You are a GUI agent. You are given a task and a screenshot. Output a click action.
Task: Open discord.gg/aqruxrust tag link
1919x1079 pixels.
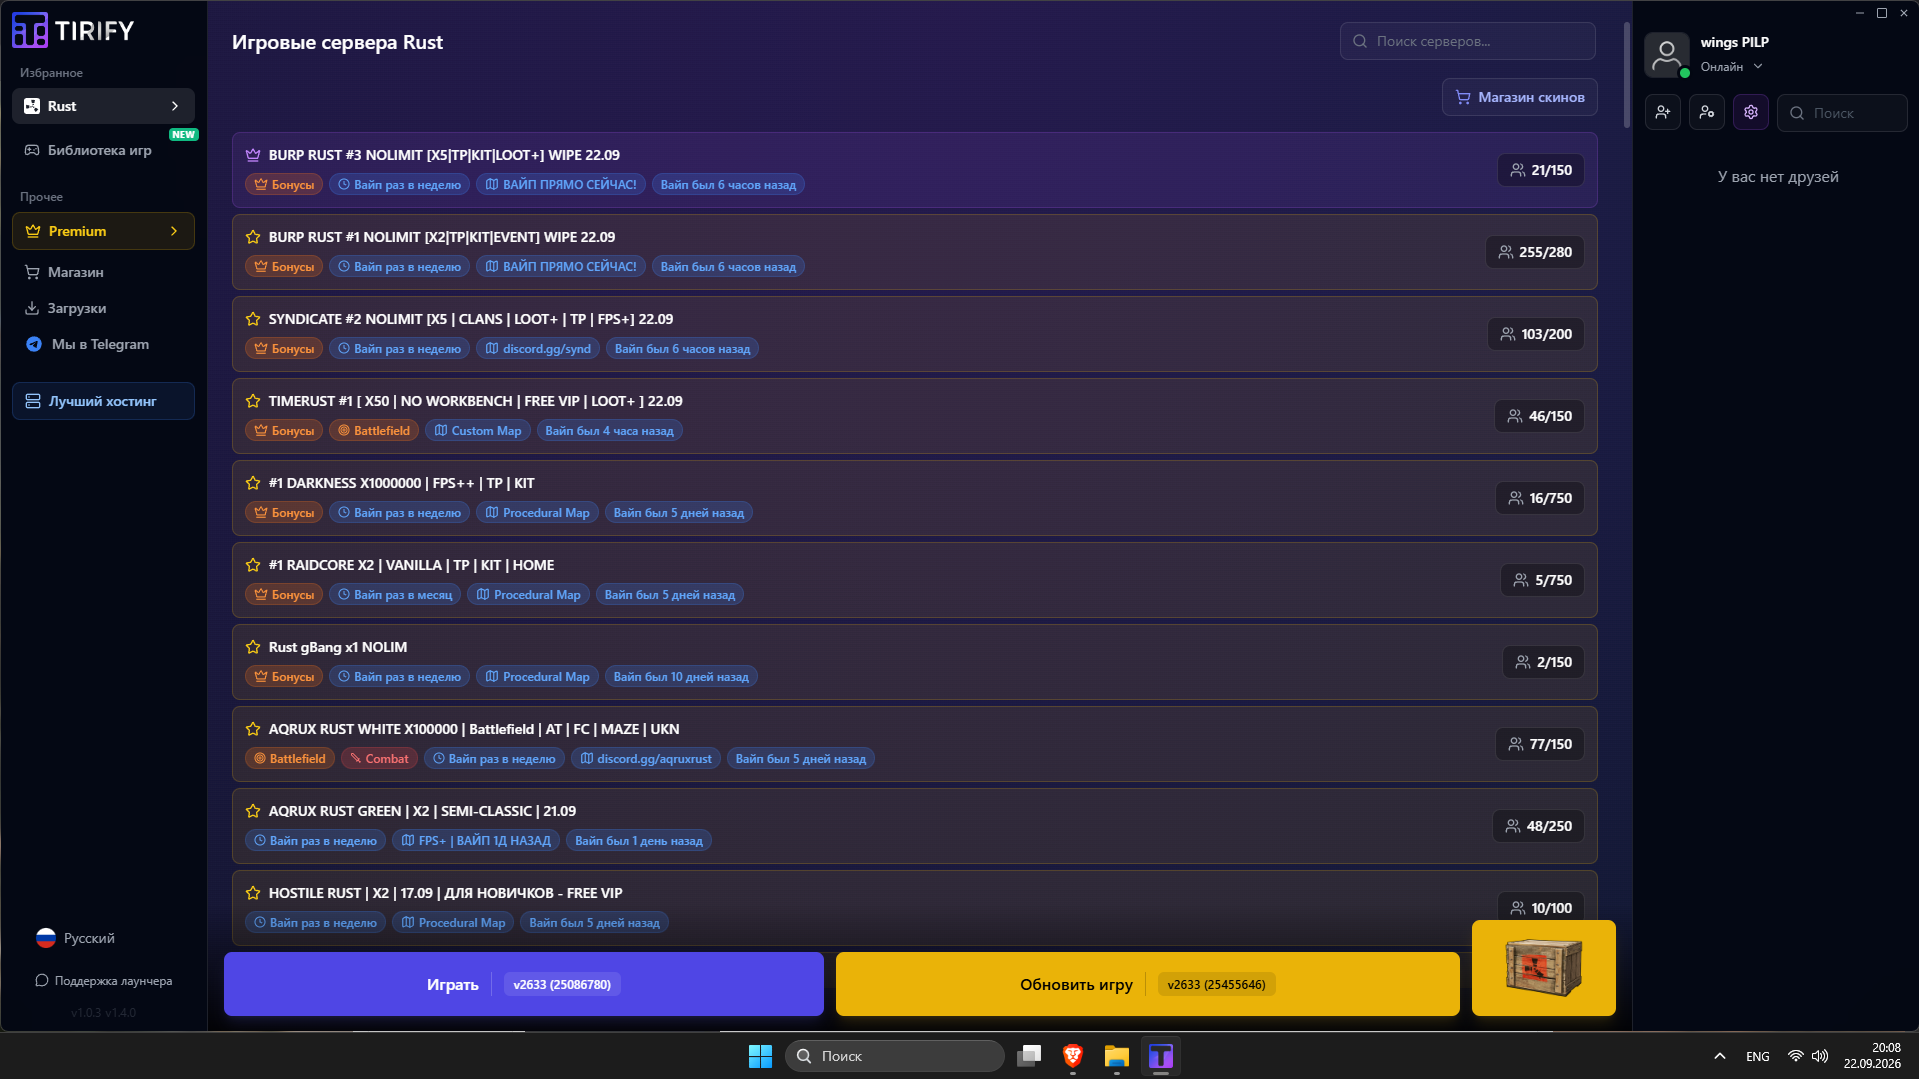tap(646, 759)
